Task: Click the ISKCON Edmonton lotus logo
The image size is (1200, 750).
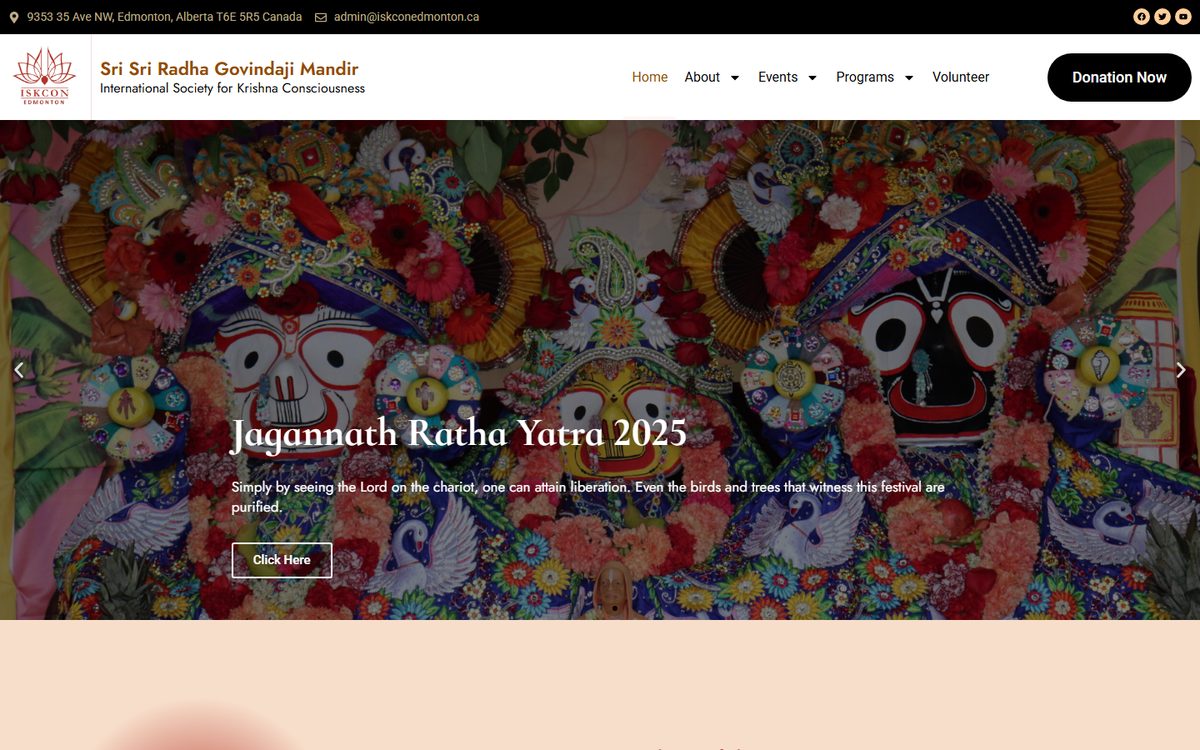Action: click(x=44, y=76)
